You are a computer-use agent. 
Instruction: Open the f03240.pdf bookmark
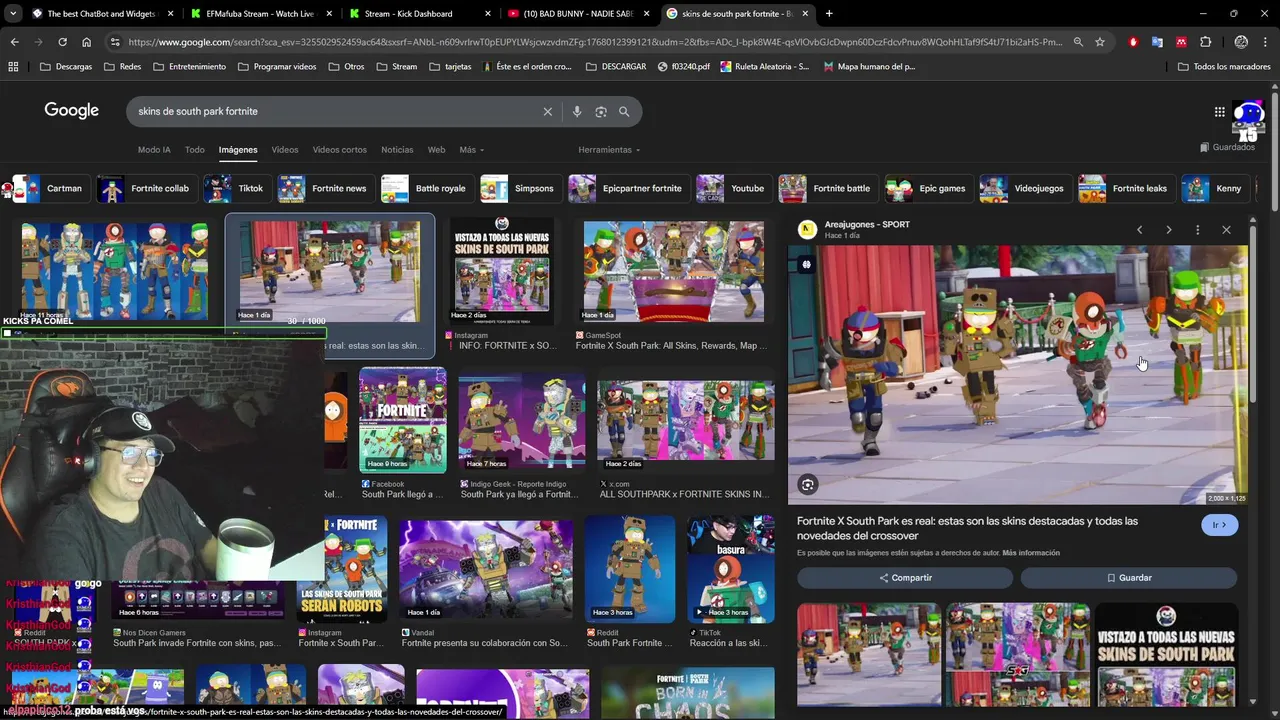point(684,67)
